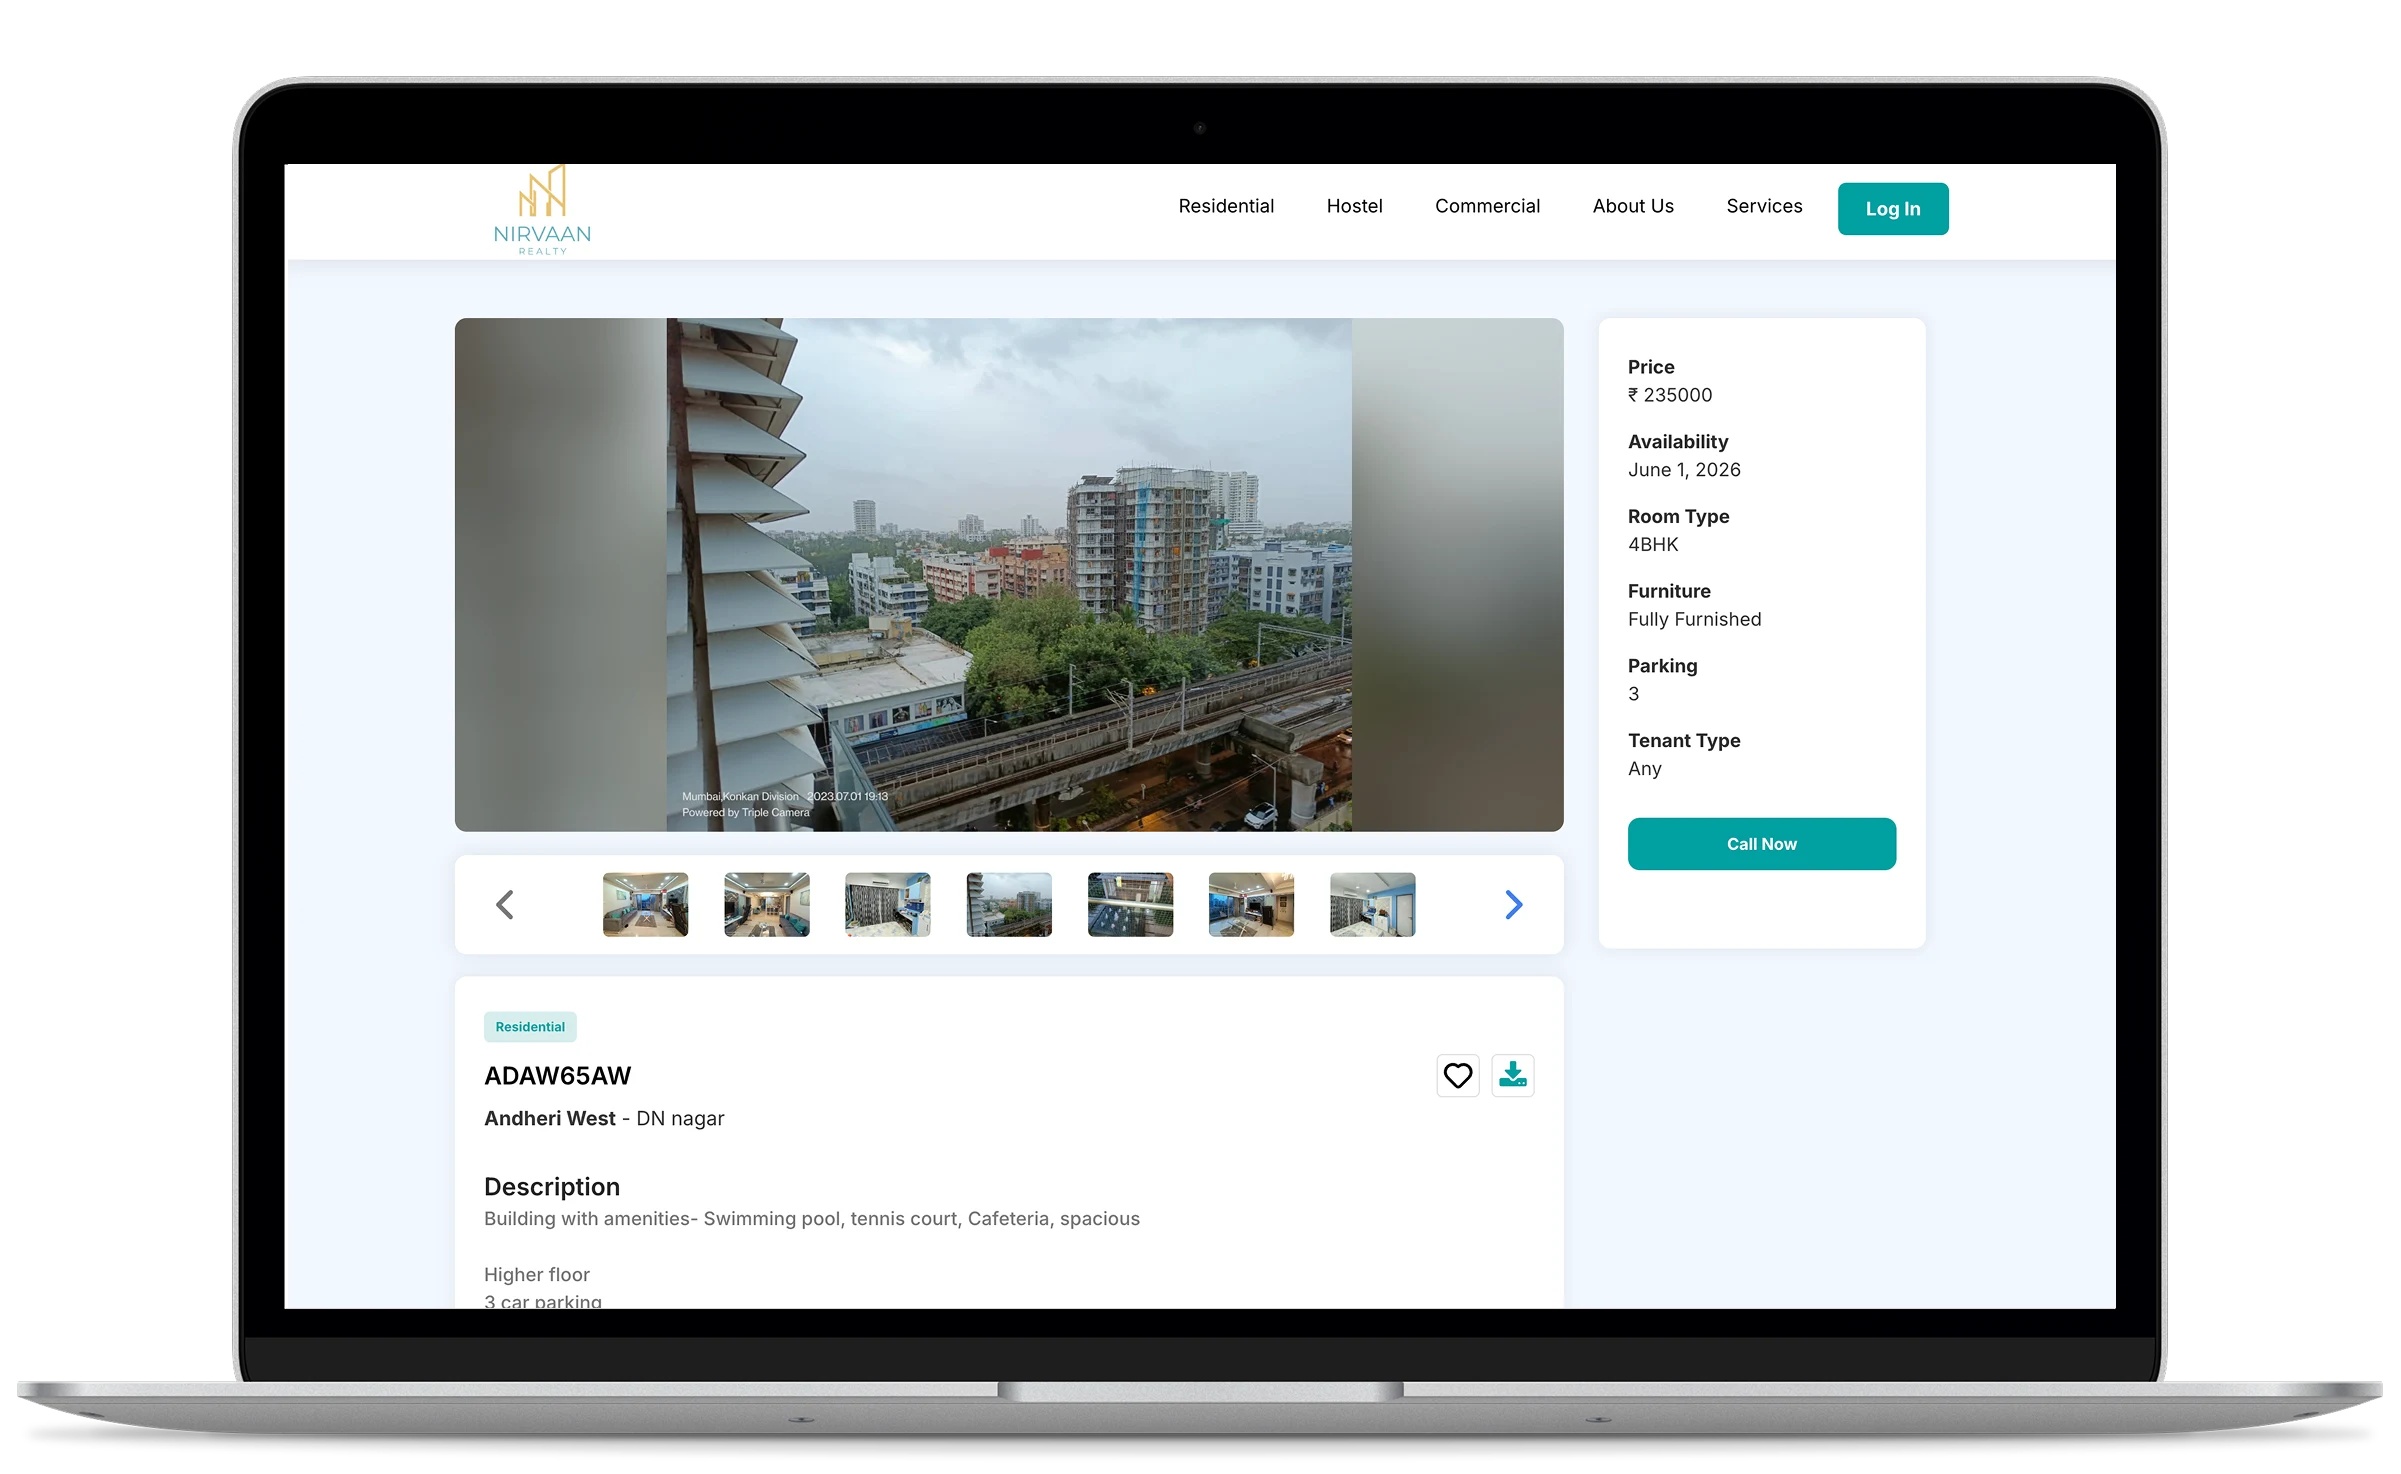Image resolution: width=2401 pixels, height=1474 pixels.
Task: Click the Log In button
Action: point(1893,209)
